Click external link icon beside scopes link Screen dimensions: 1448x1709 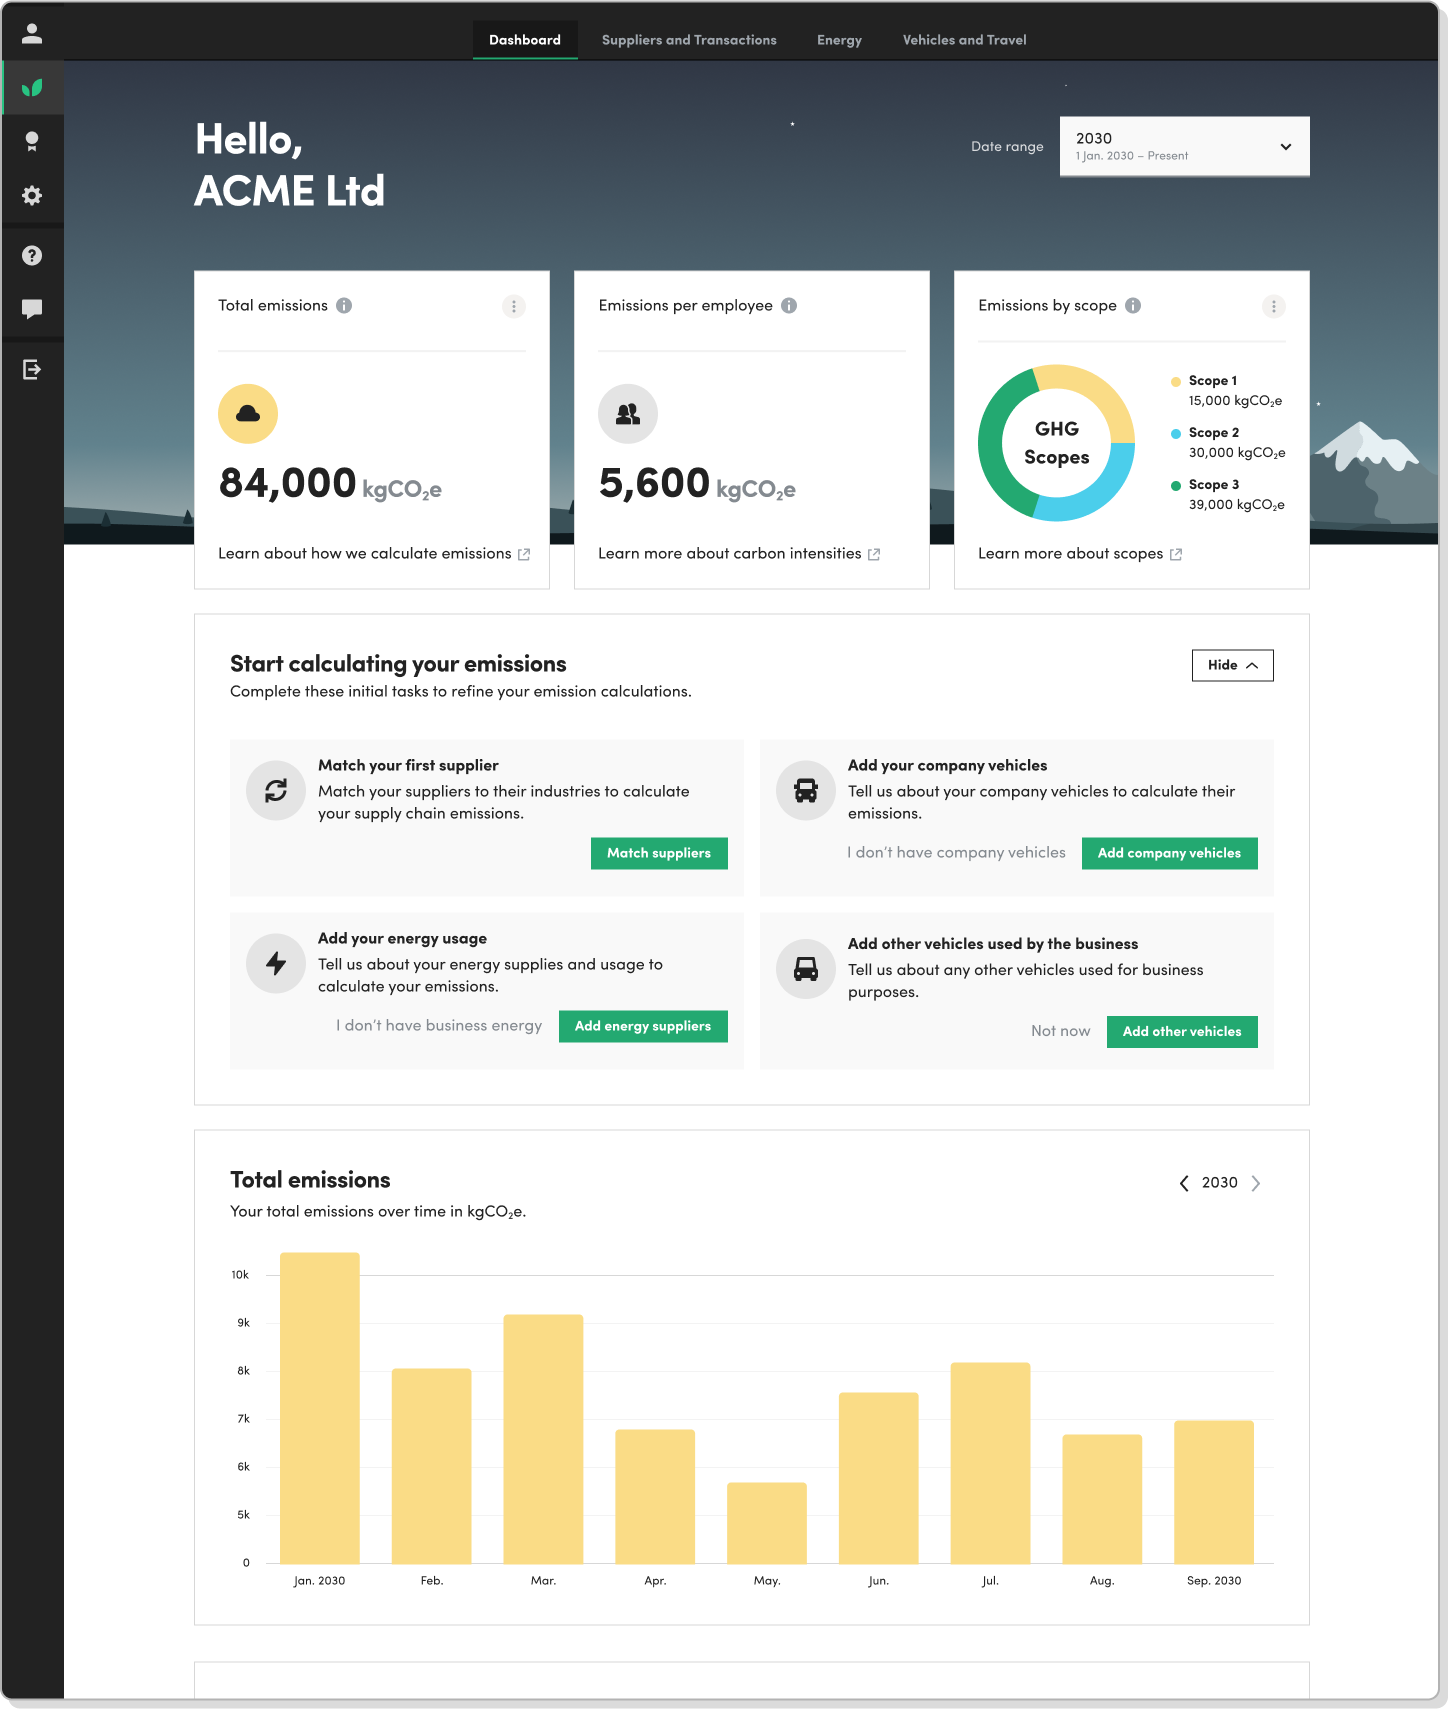(x=1176, y=554)
